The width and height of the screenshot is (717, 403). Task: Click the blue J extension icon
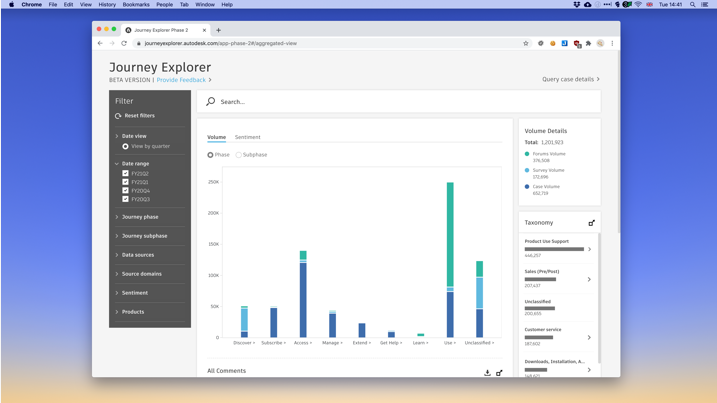tap(565, 43)
